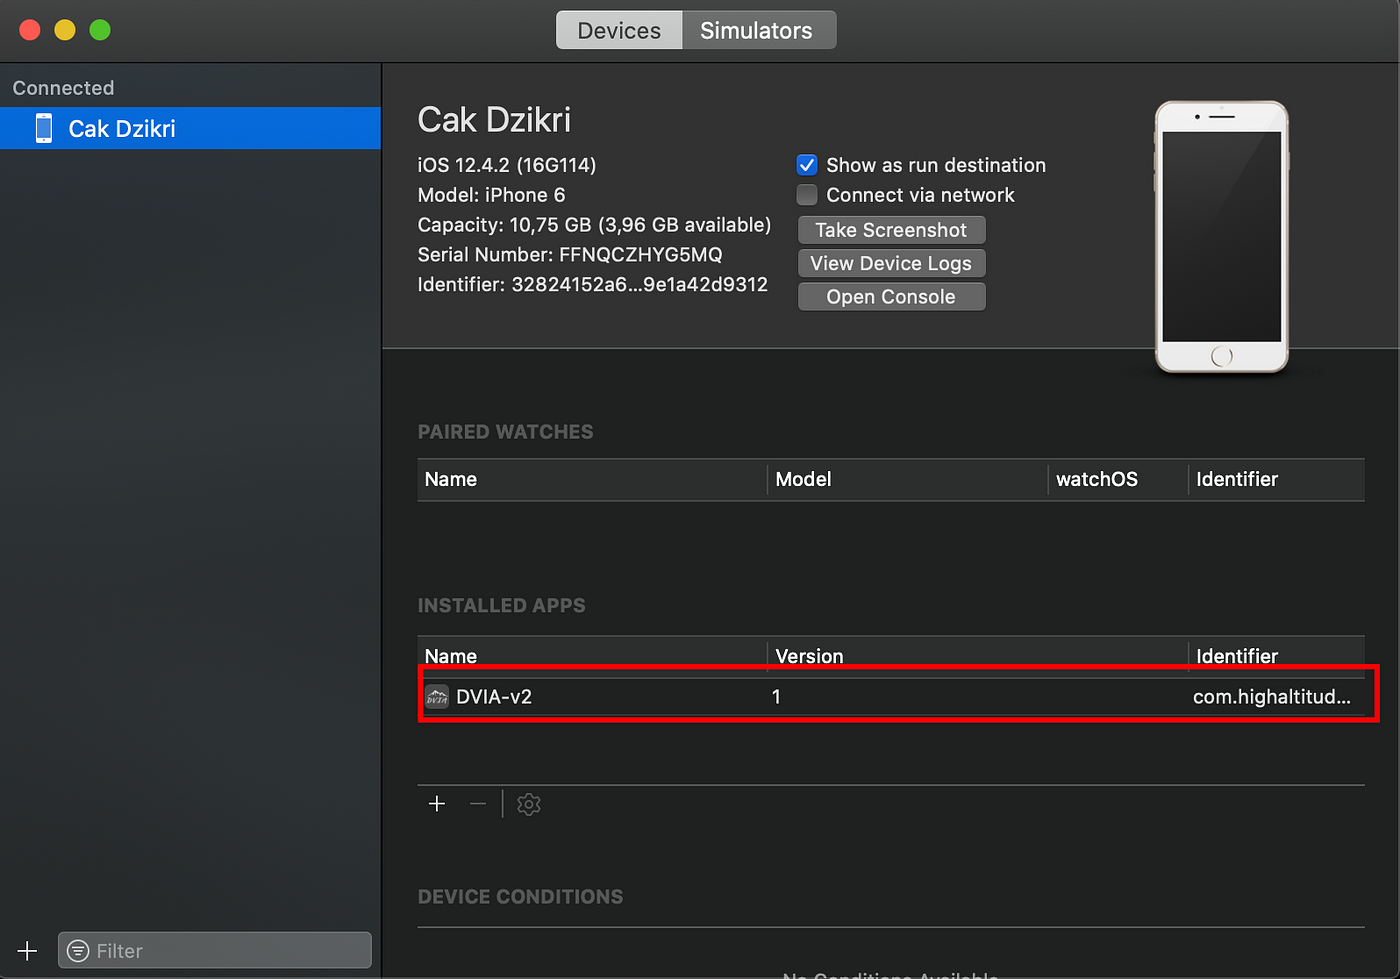Toggle Show as run destination checkbox
This screenshot has height=979, width=1400.
click(807, 165)
